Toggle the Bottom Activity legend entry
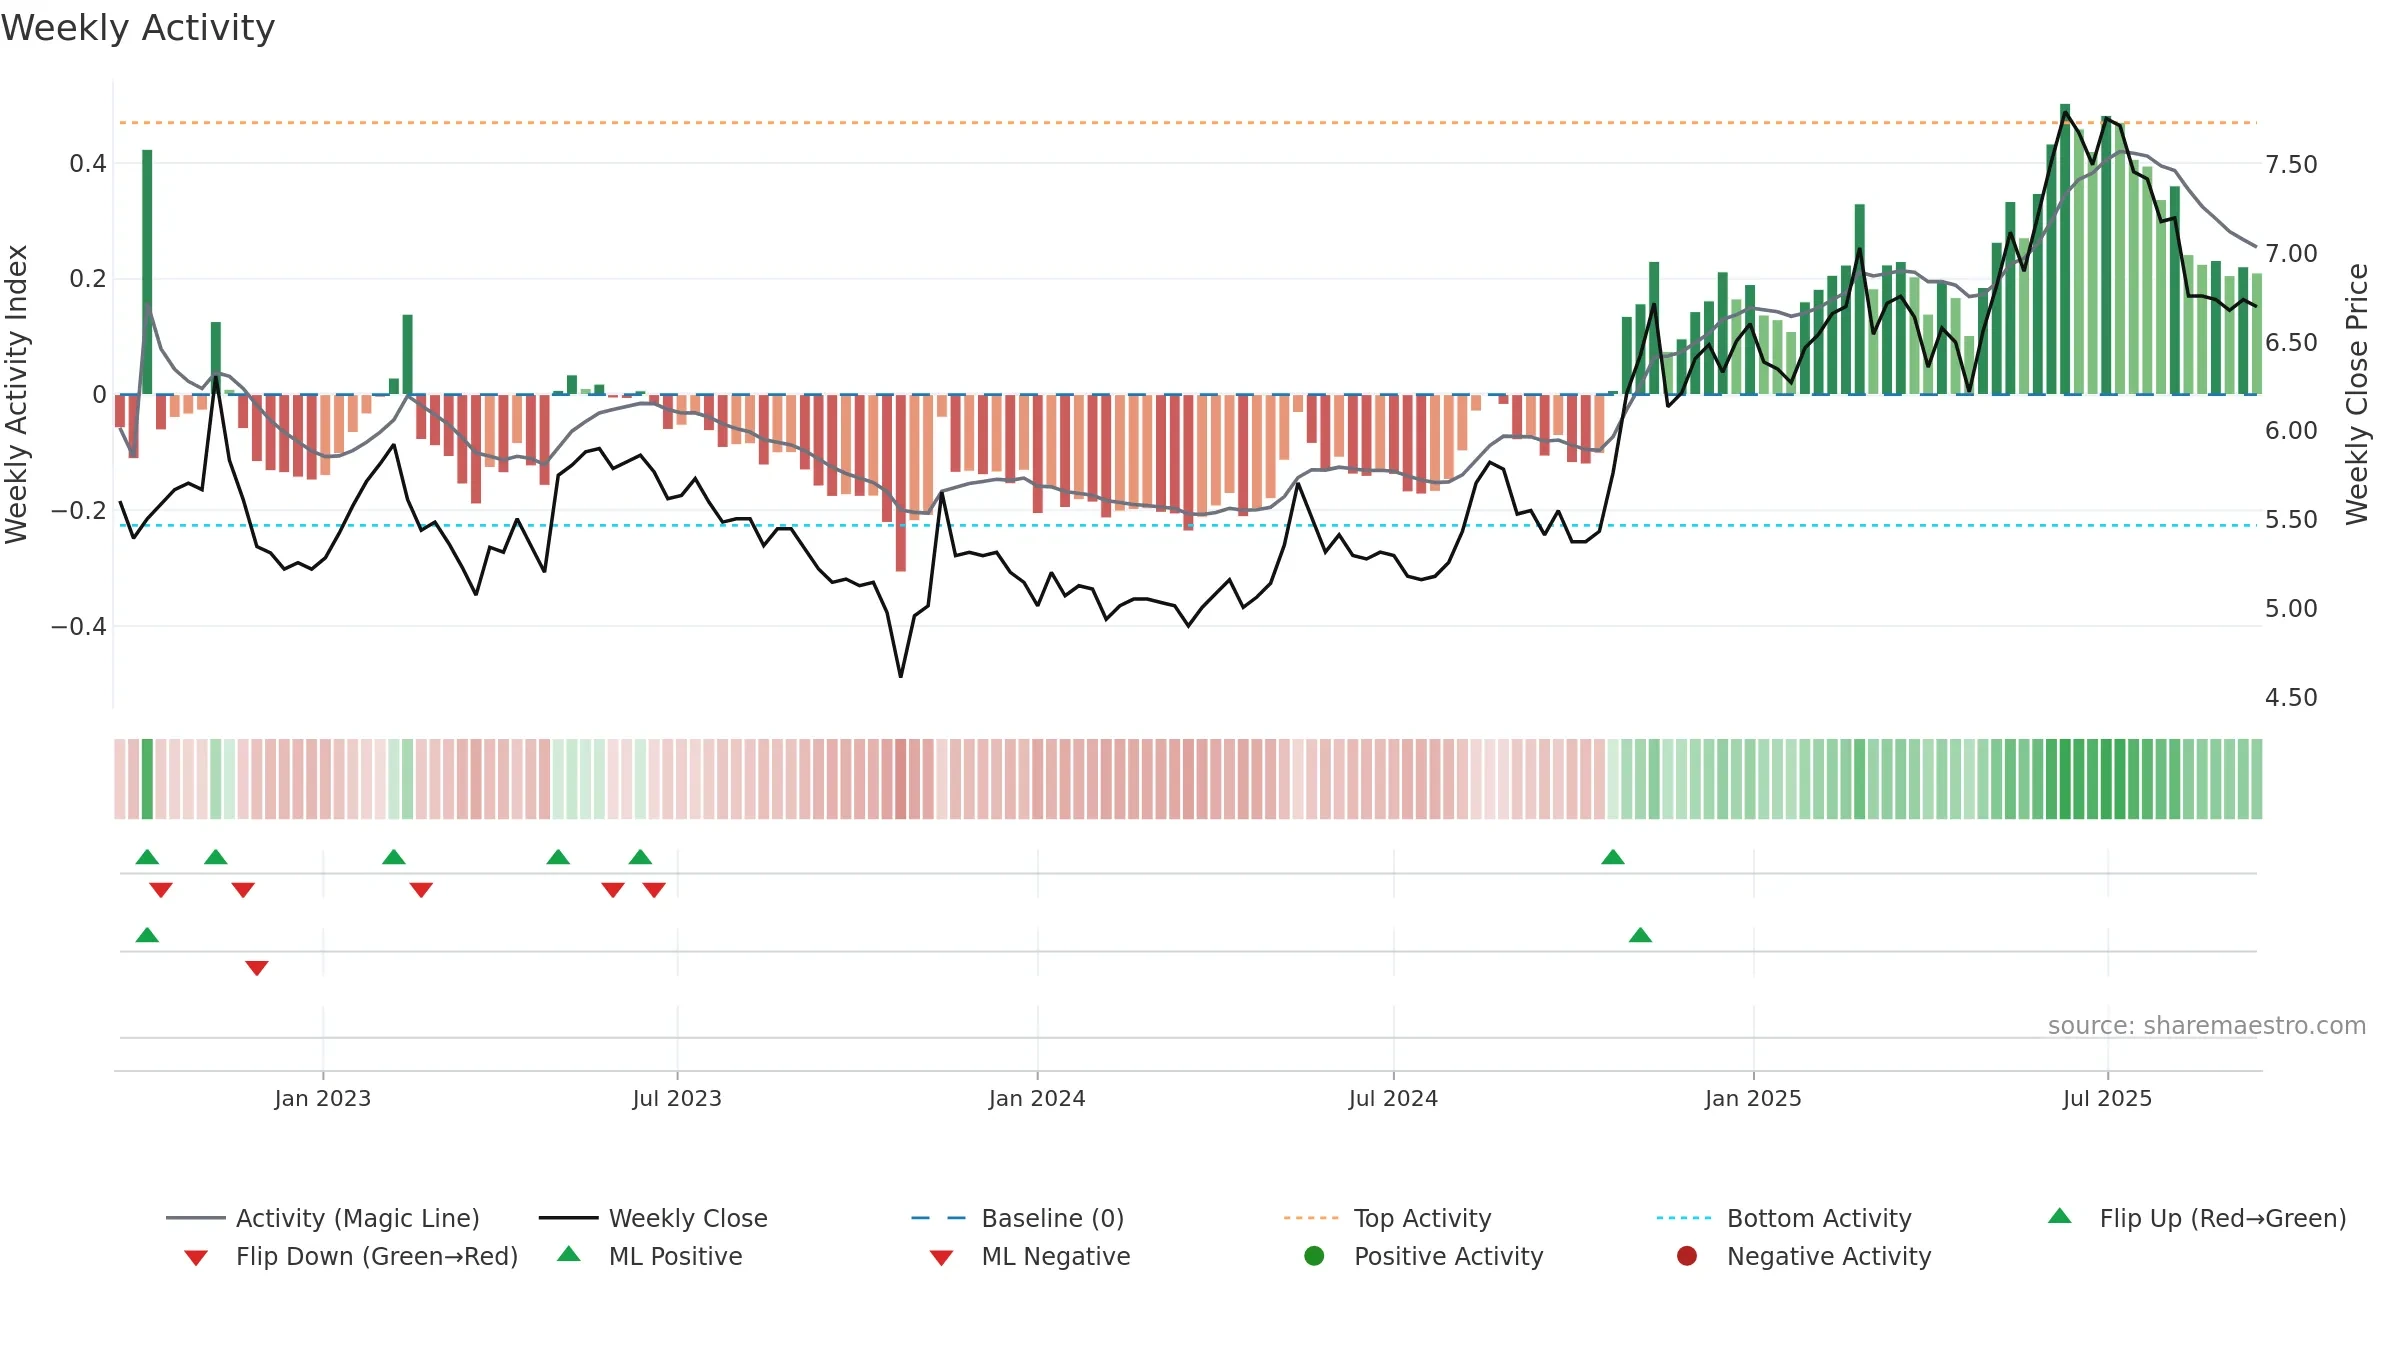This screenshot has width=2400, height=1350. (x=1784, y=1218)
